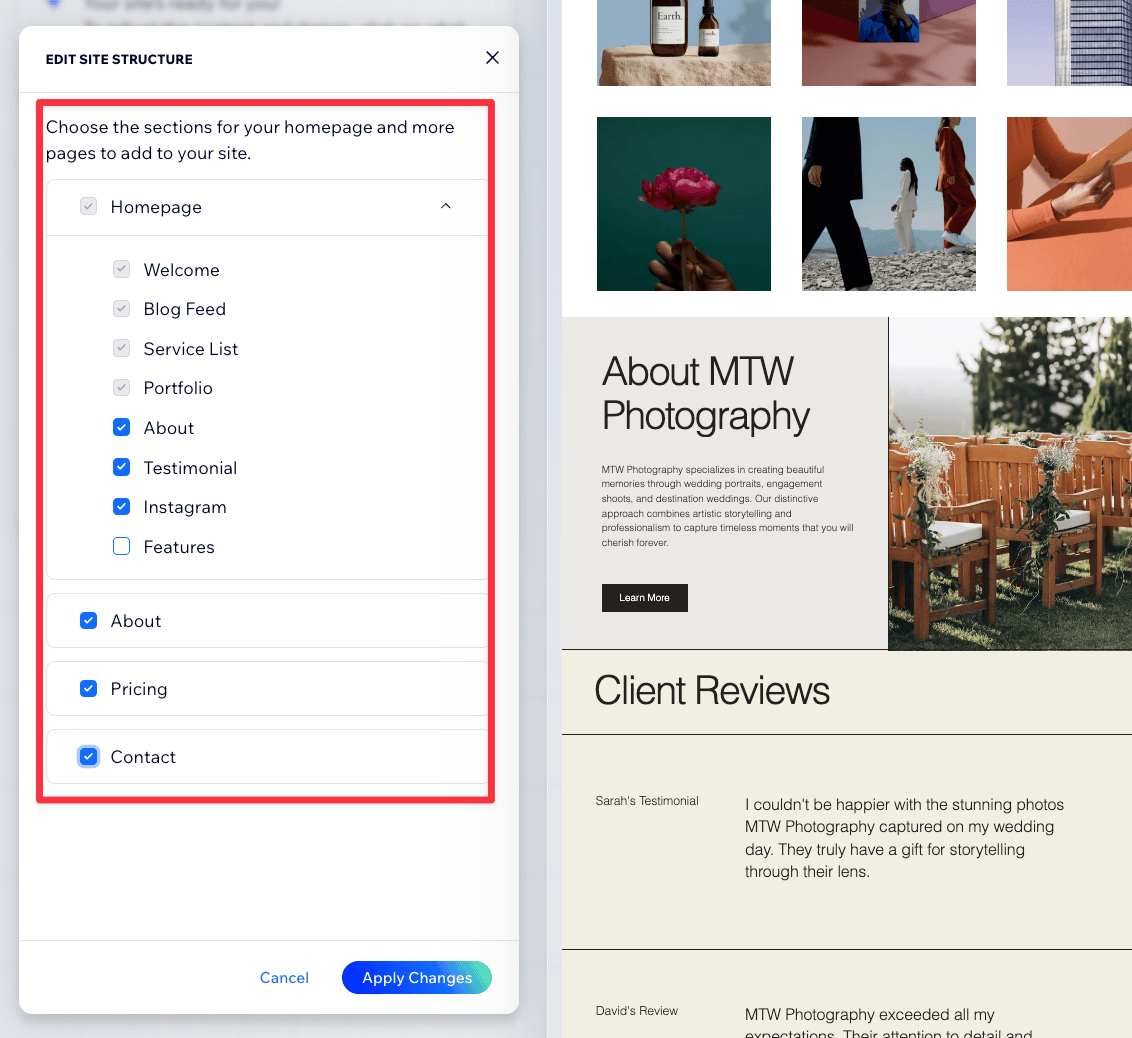This screenshot has width=1132, height=1038.
Task: Click the Apply Changes button
Action: click(x=417, y=978)
